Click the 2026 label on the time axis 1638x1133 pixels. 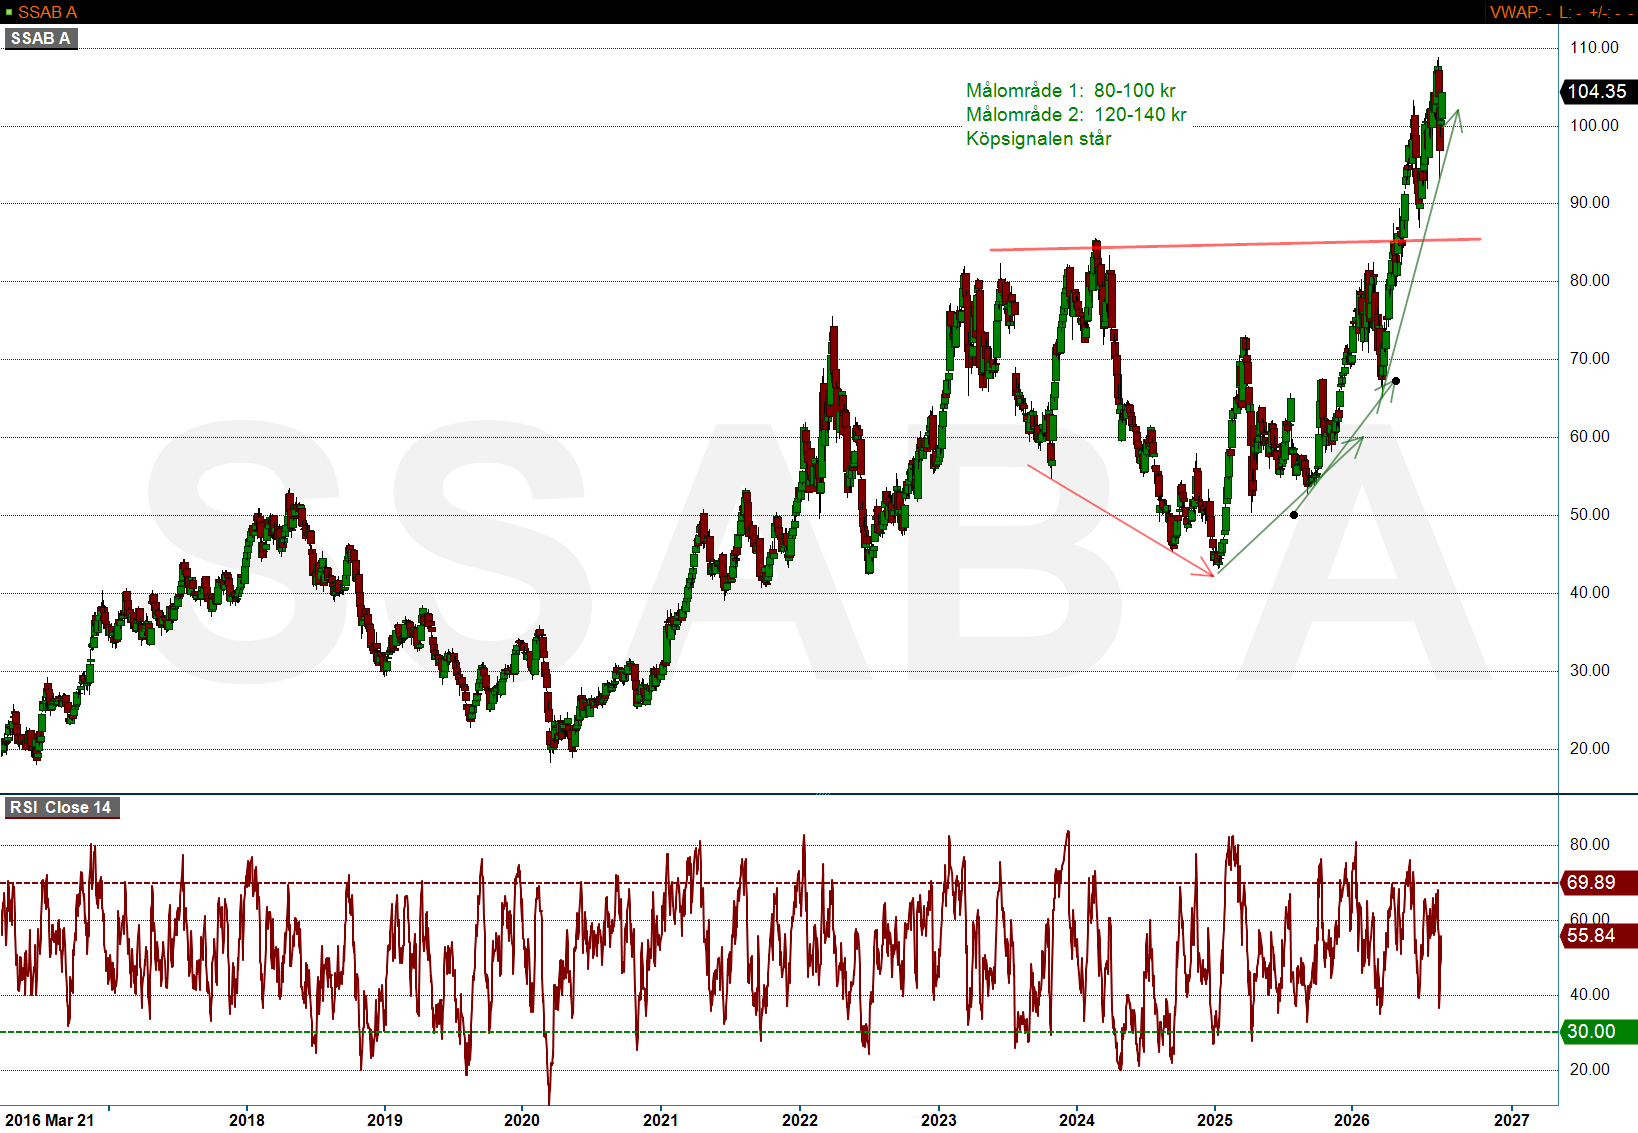point(1352,1120)
